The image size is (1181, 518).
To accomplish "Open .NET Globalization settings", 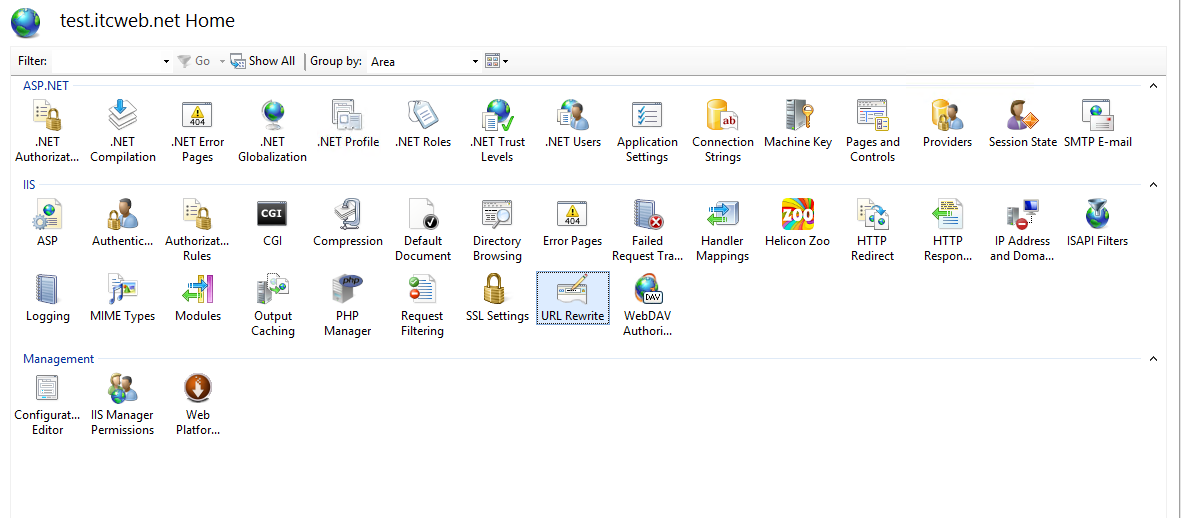I will 273,132.
